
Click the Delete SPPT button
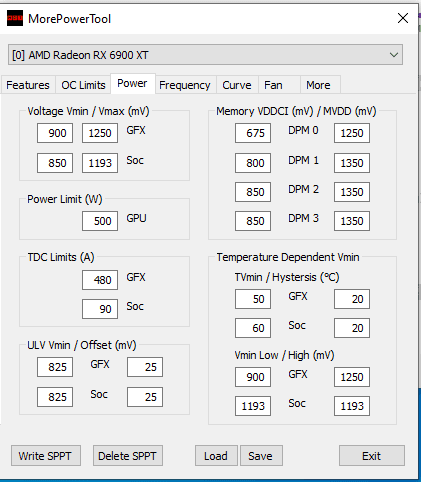[x=128, y=456]
